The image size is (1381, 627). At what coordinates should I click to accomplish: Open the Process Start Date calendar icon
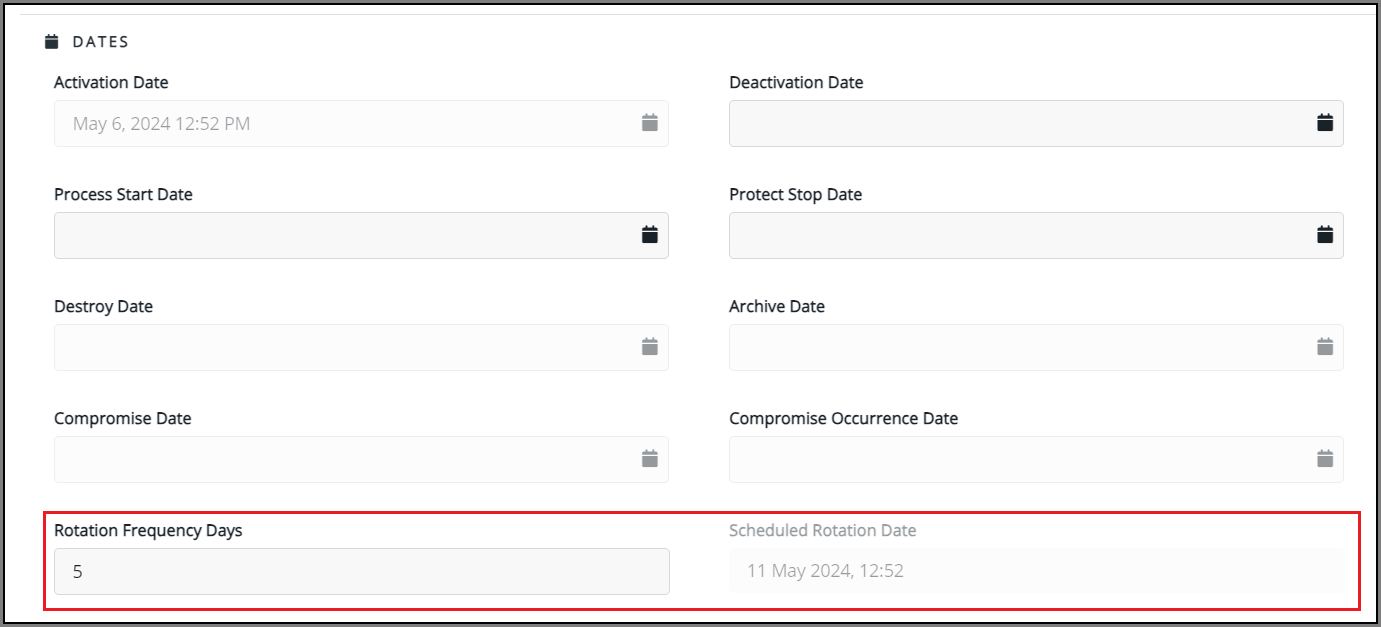click(x=649, y=235)
